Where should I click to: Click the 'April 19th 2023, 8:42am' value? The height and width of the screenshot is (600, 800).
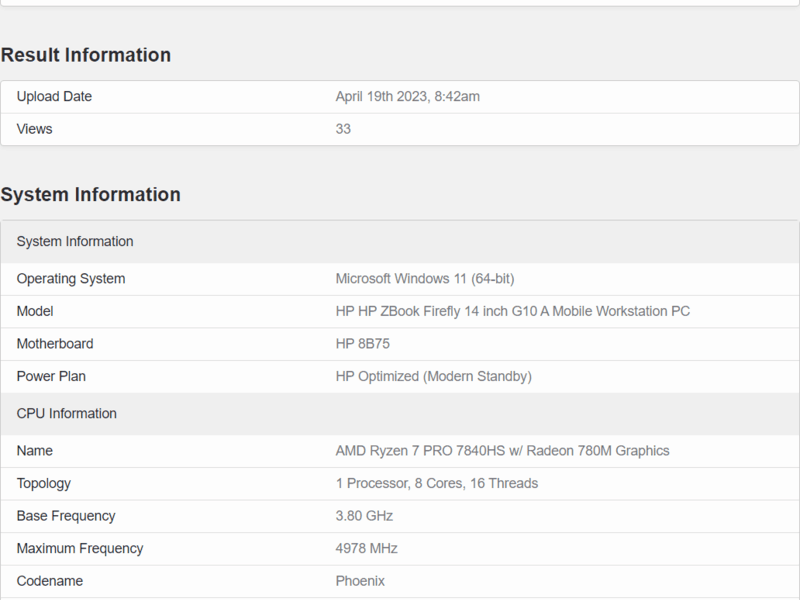407,96
